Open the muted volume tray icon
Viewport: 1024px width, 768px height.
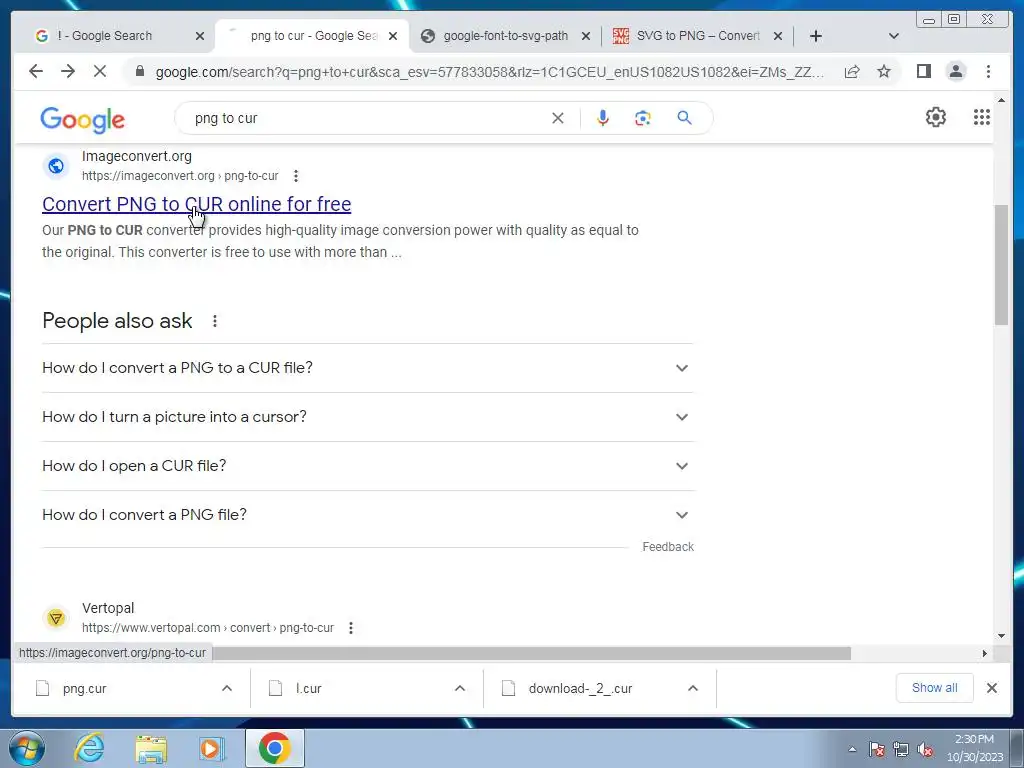925,749
